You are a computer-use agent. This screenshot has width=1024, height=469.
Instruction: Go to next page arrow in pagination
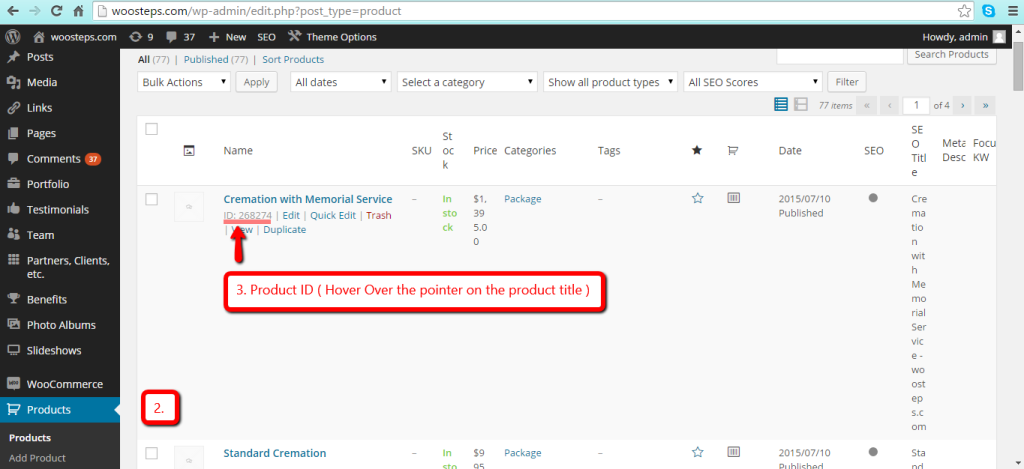coord(963,105)
